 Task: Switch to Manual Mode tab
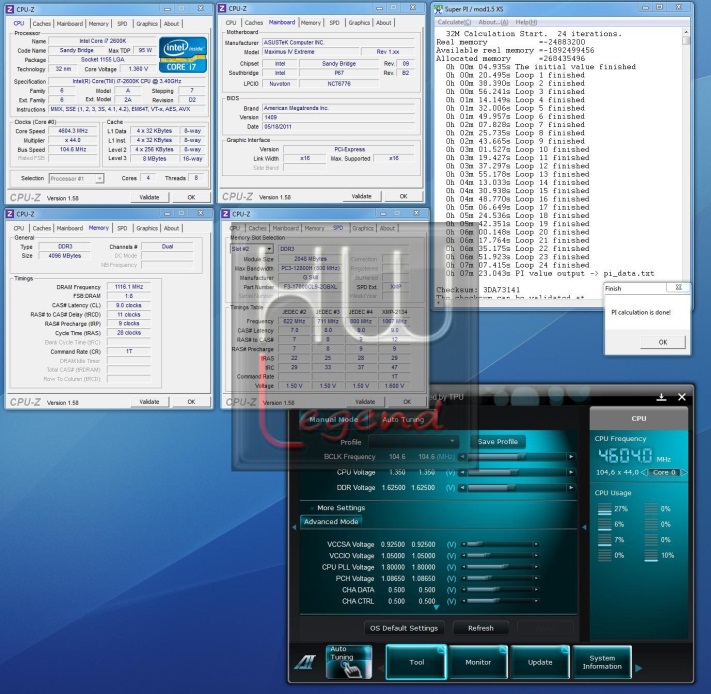[334, 419]
